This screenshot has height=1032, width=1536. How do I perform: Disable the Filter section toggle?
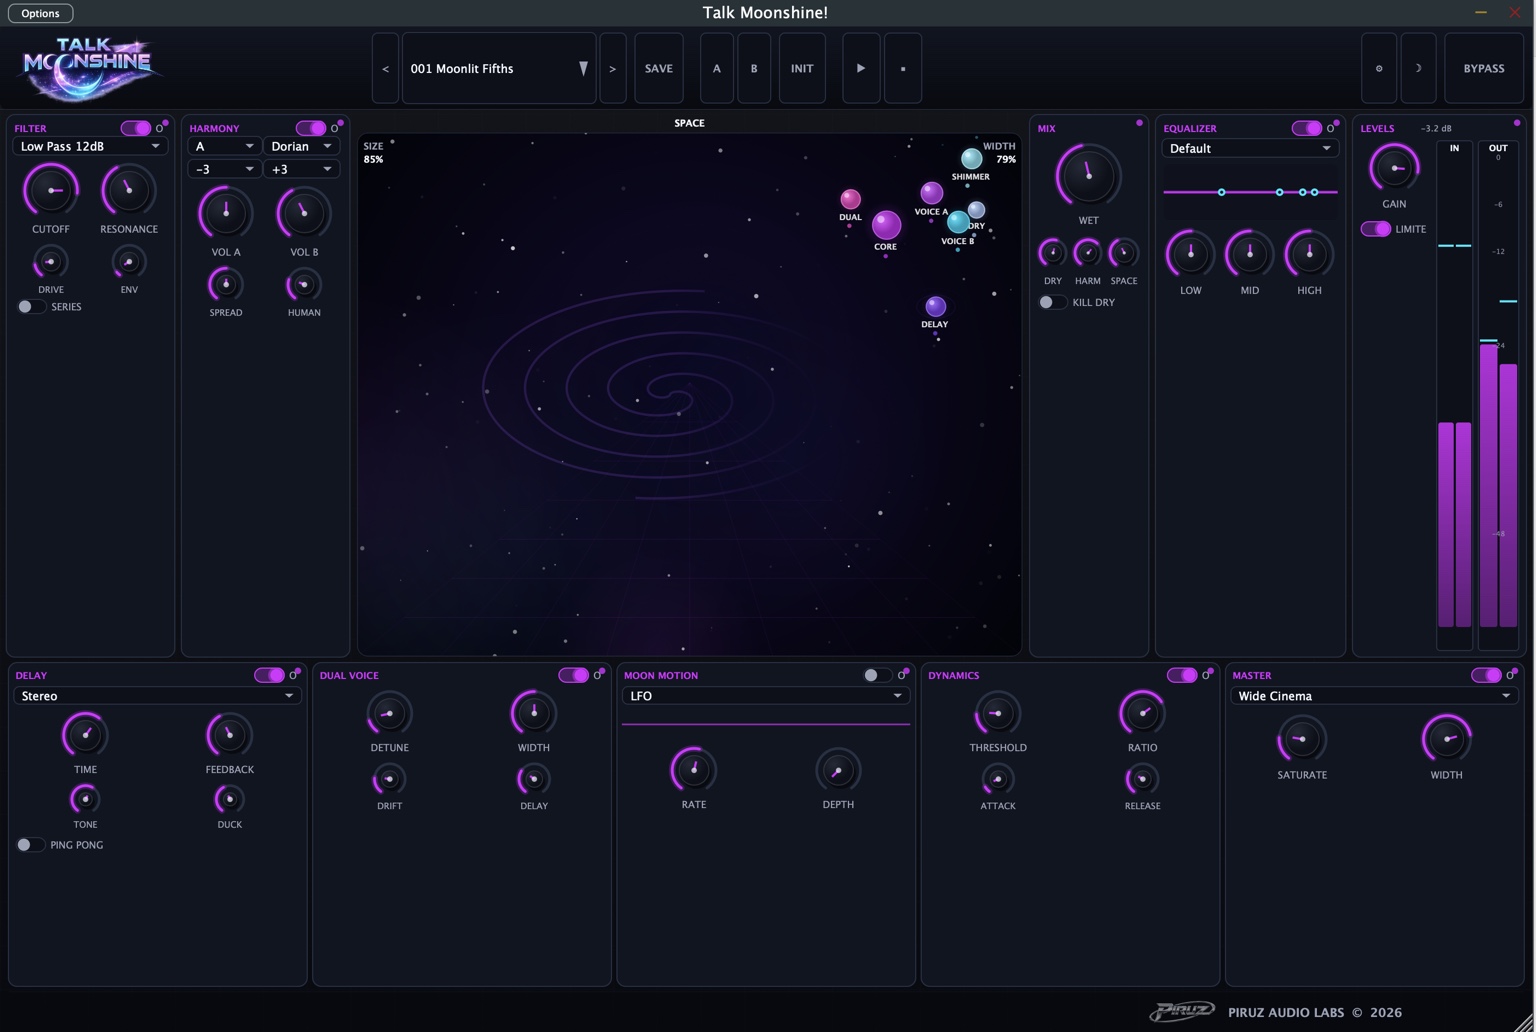pyautogui.click(x=135, y=128)
